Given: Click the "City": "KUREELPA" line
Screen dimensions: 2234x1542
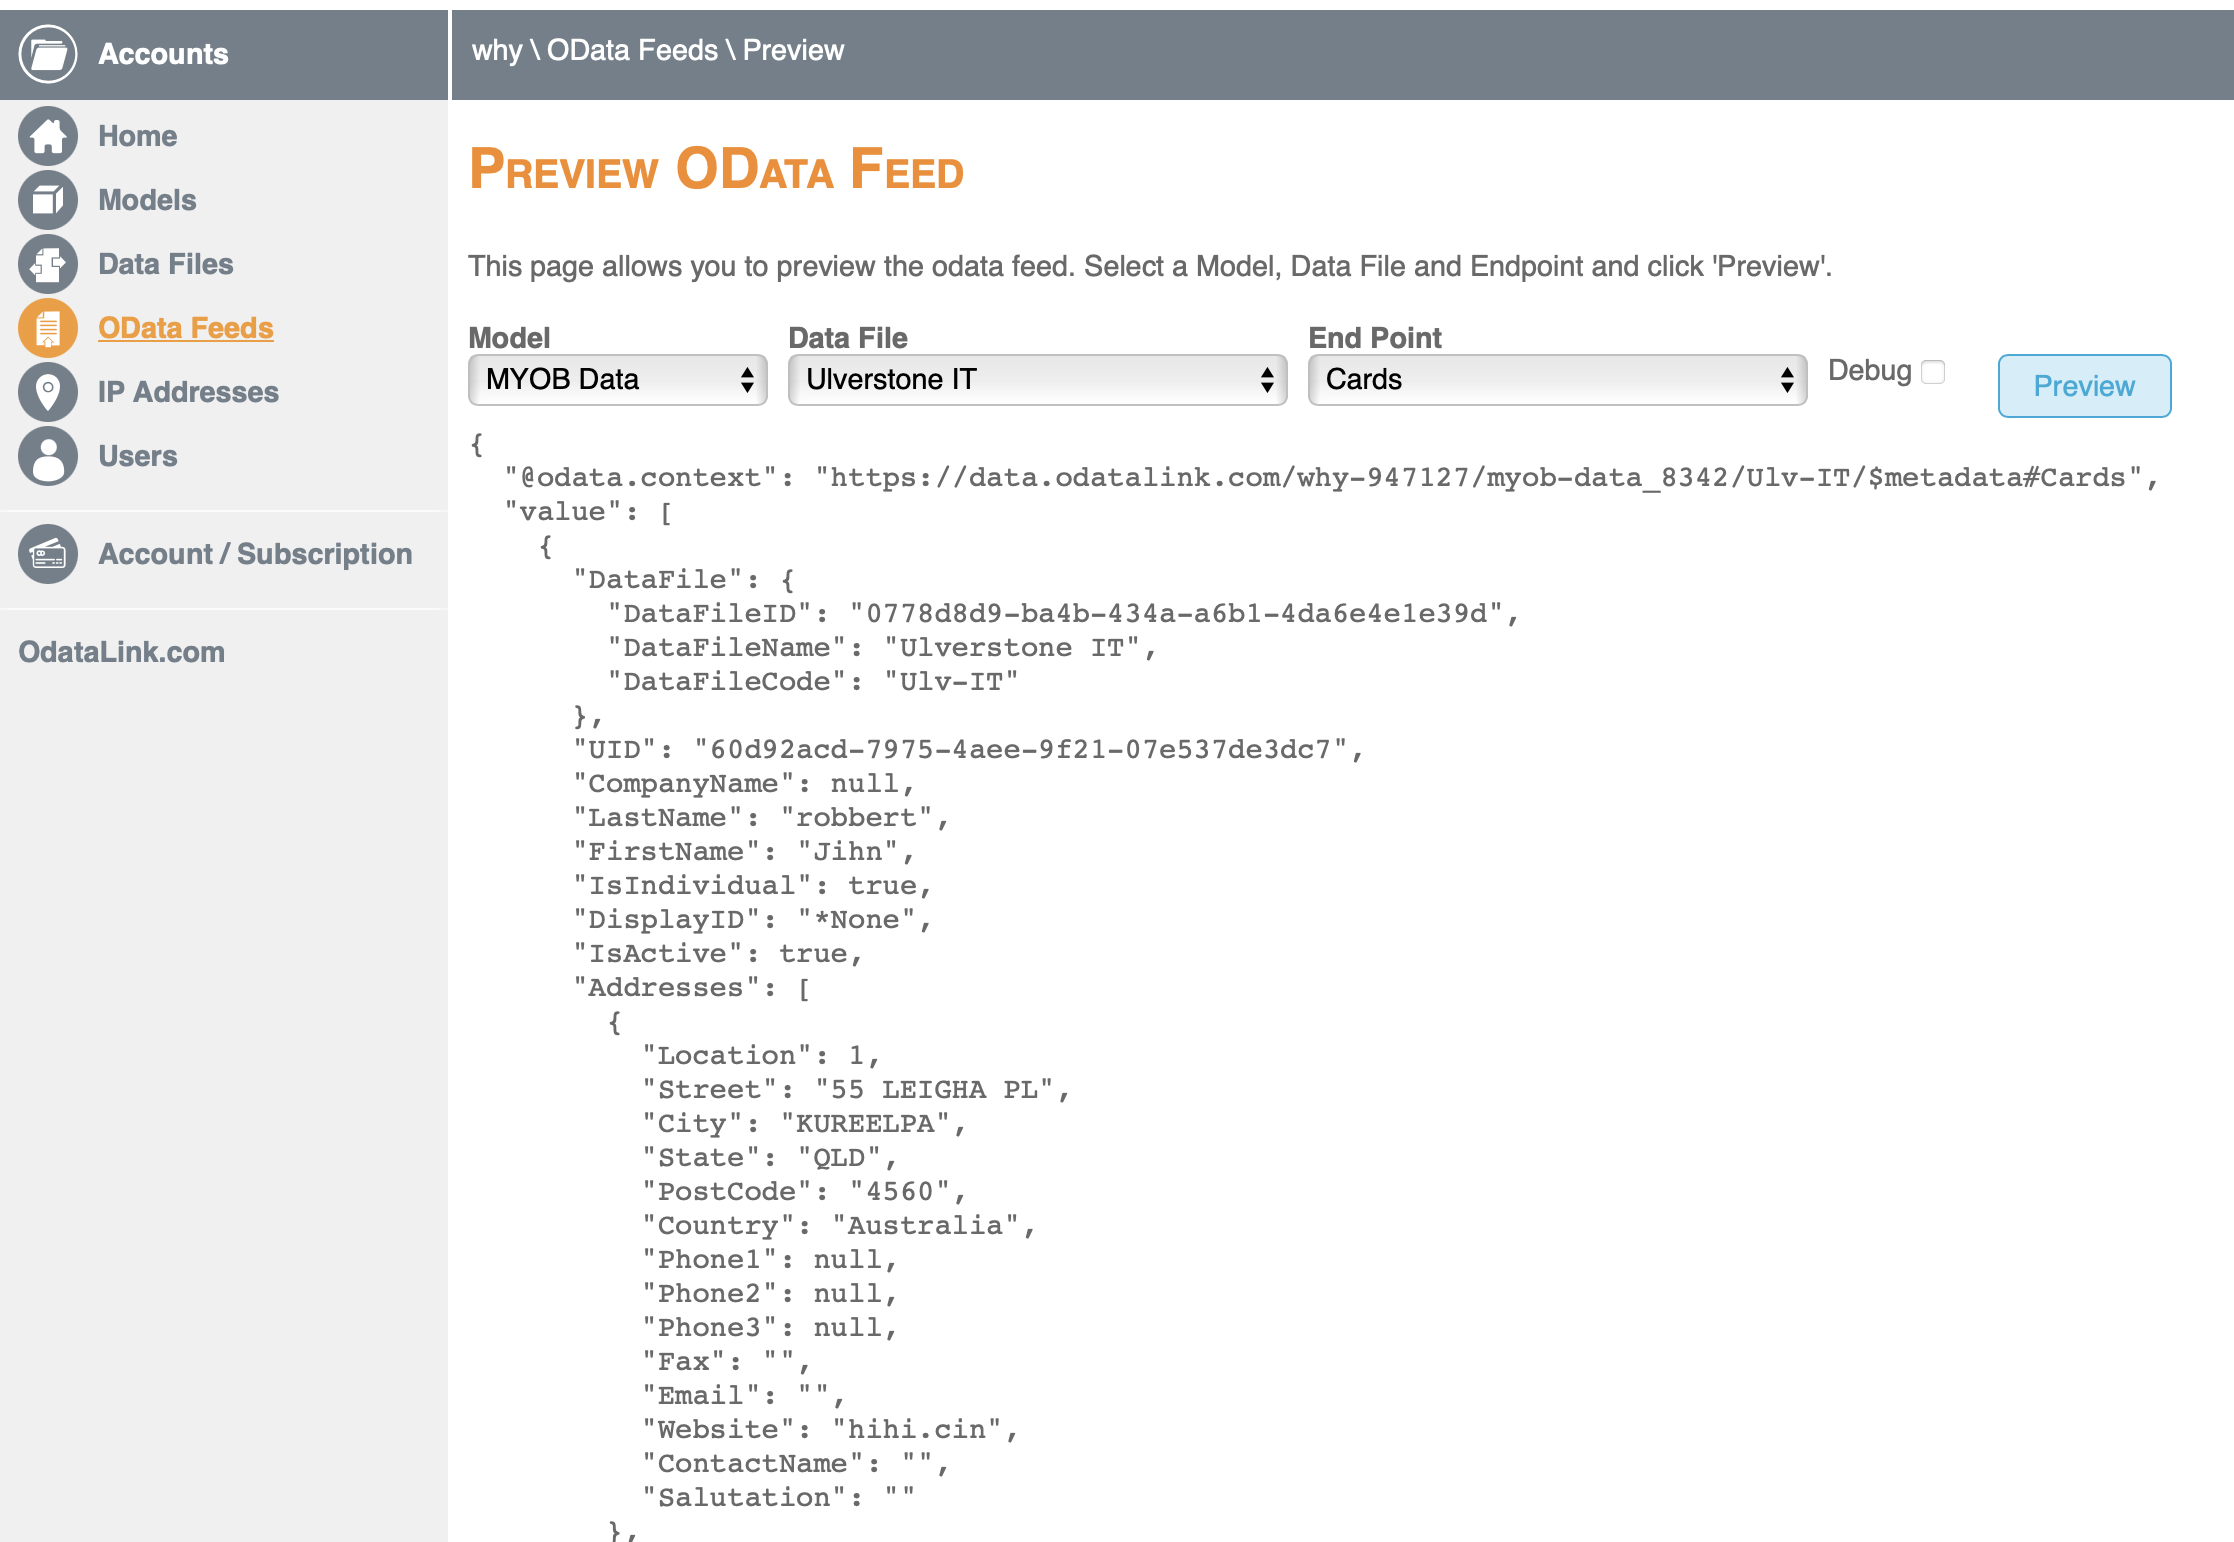Looking at the screenshot, I should (804, 1124).
